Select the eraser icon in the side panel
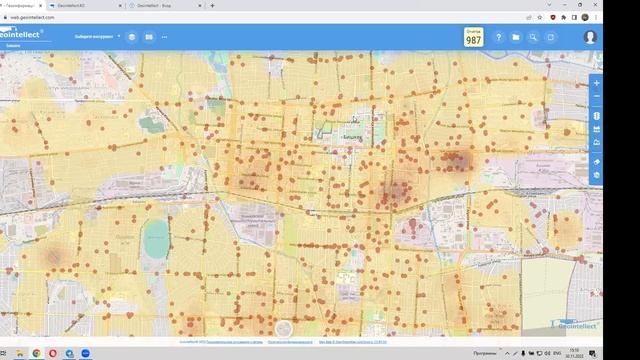 (x=596, y=162)
